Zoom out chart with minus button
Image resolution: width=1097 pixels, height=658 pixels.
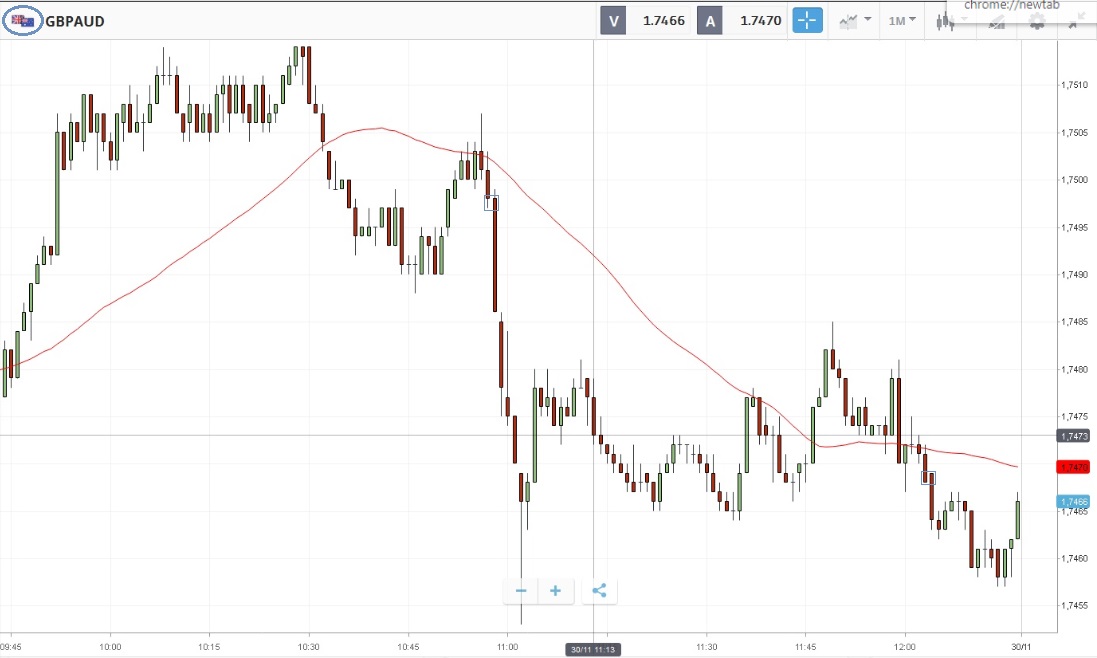521,591
